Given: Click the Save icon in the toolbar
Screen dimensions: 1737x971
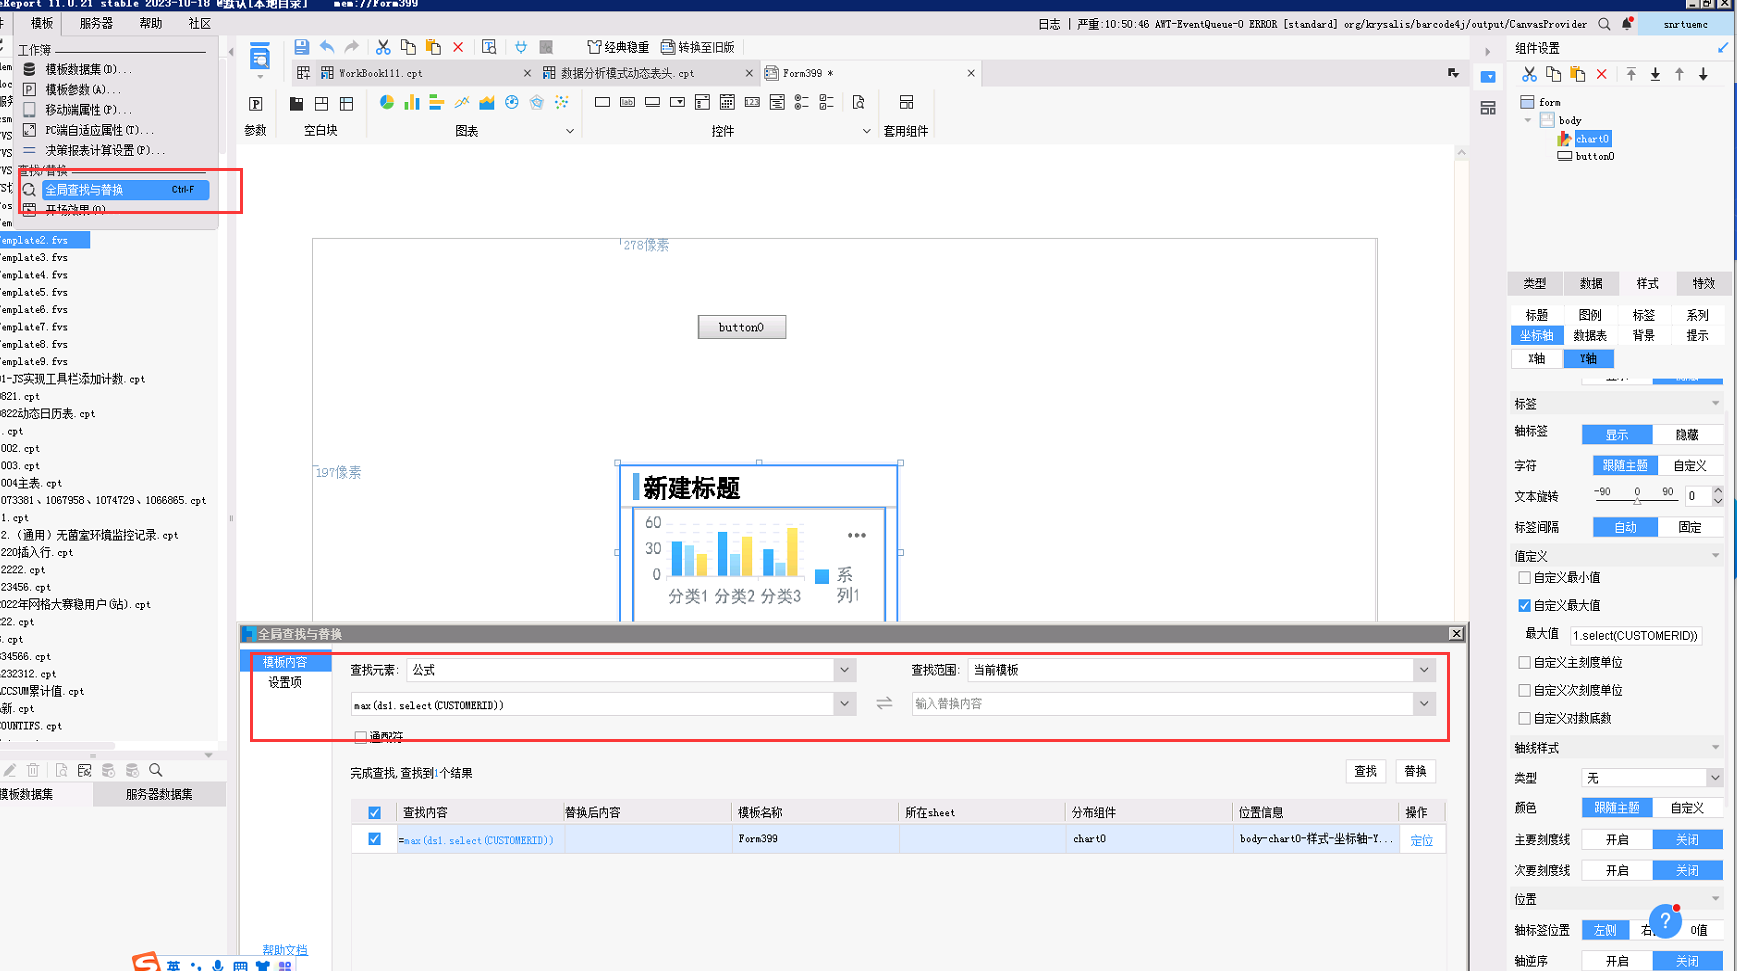Looking at the screenshot, I should [301, 47].
